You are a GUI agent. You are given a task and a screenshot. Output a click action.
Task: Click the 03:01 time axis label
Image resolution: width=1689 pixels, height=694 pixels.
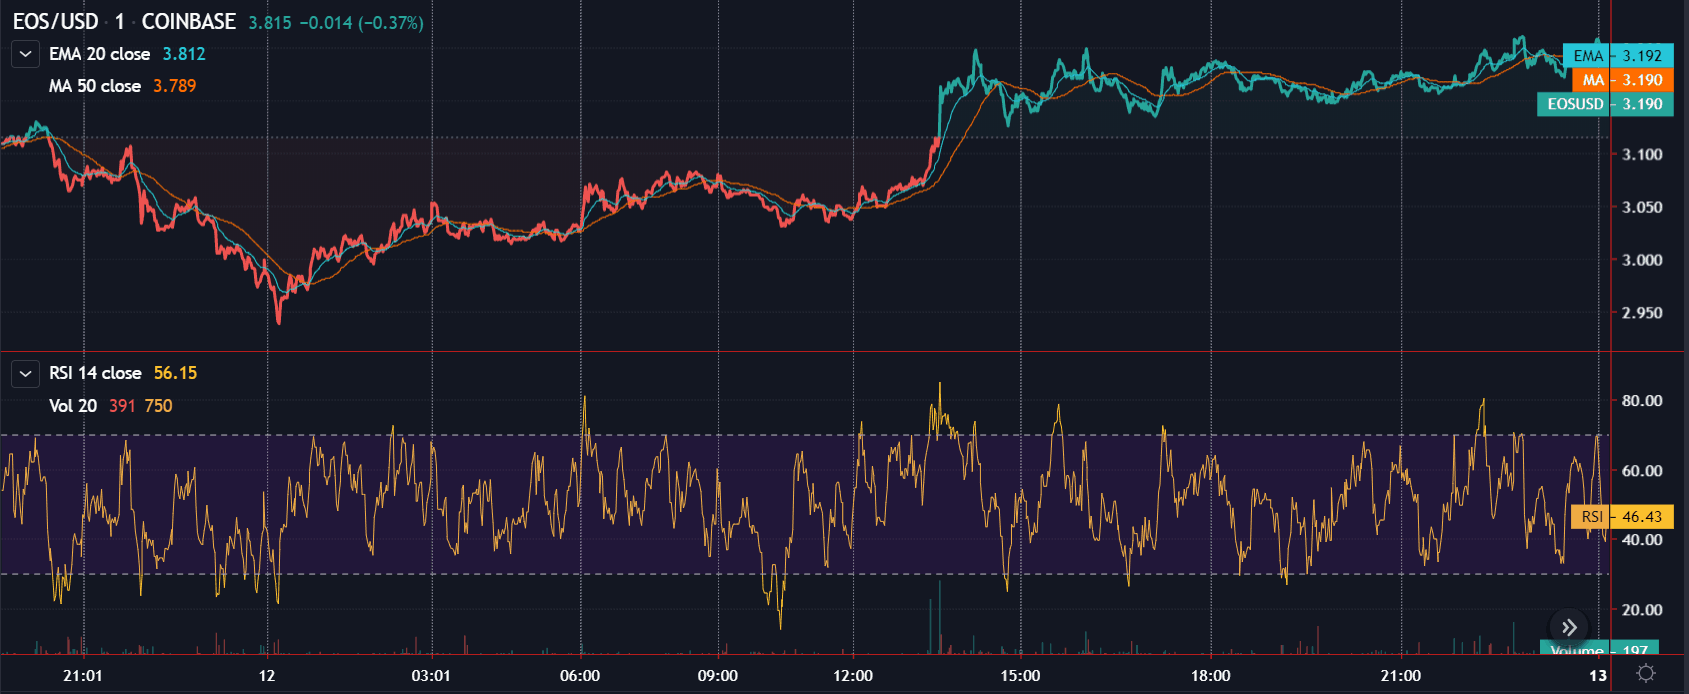coord(431,676)
